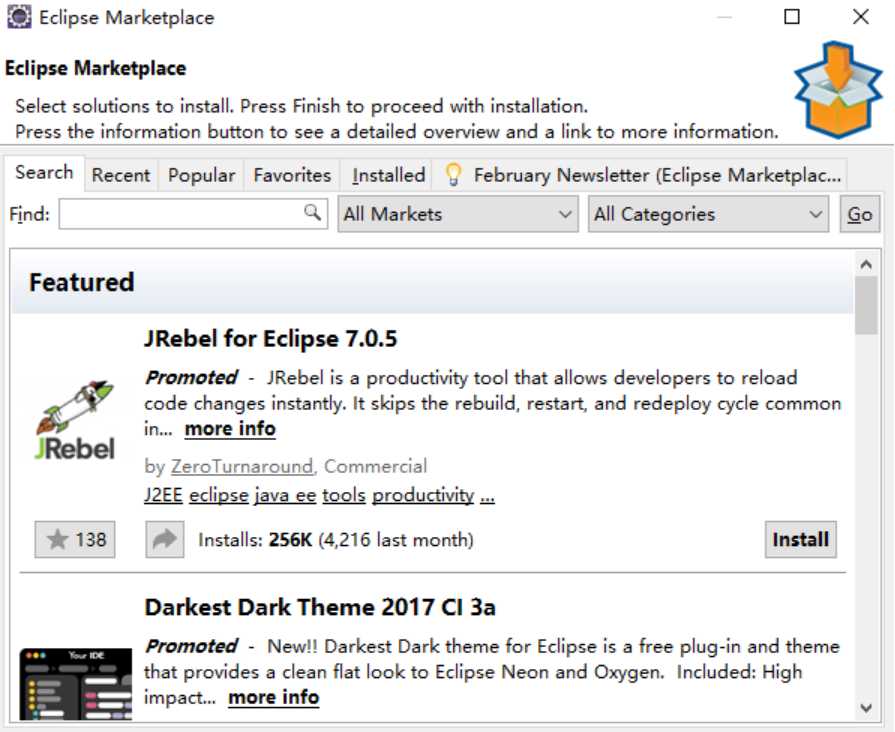Select the Favorites tab
895x732 pixels.
tap(292, 175)
